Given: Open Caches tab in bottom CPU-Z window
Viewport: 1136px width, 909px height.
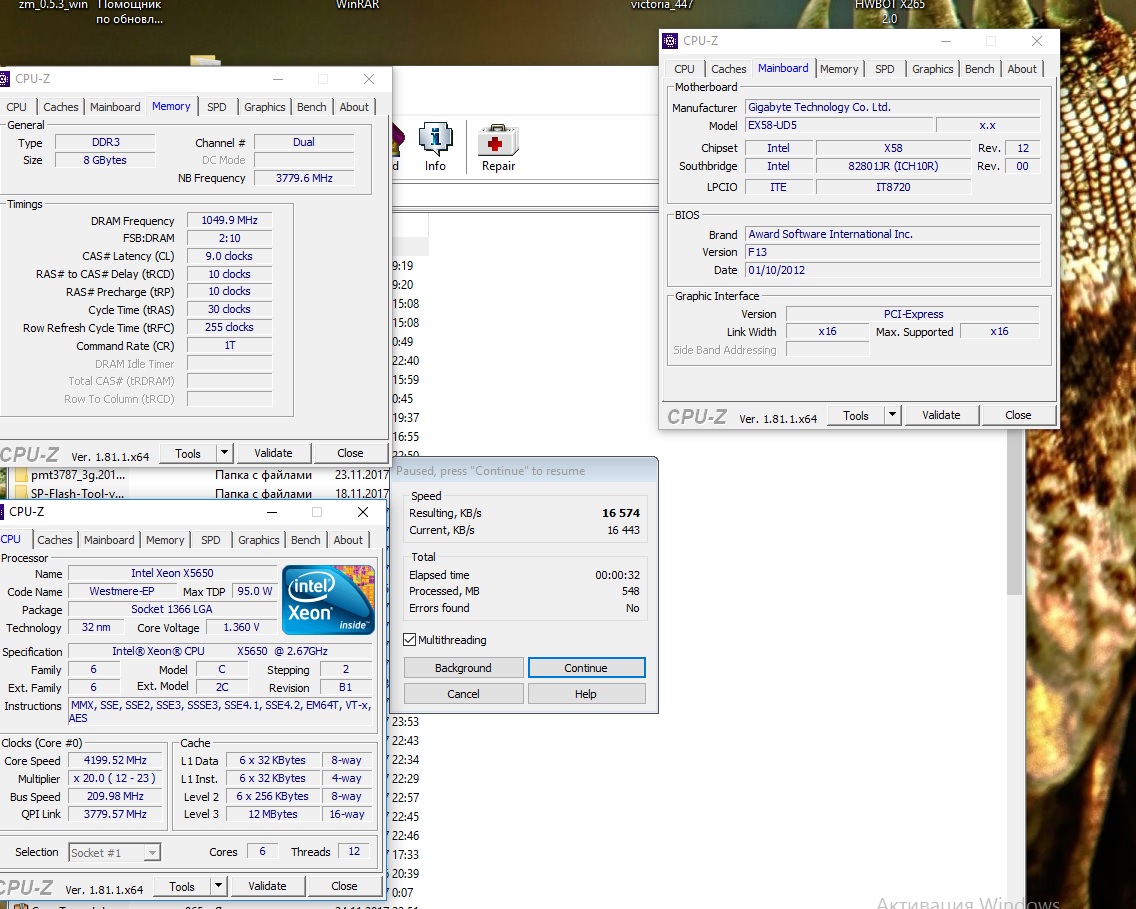Looking at the screenshot, I should pos(54,540).
